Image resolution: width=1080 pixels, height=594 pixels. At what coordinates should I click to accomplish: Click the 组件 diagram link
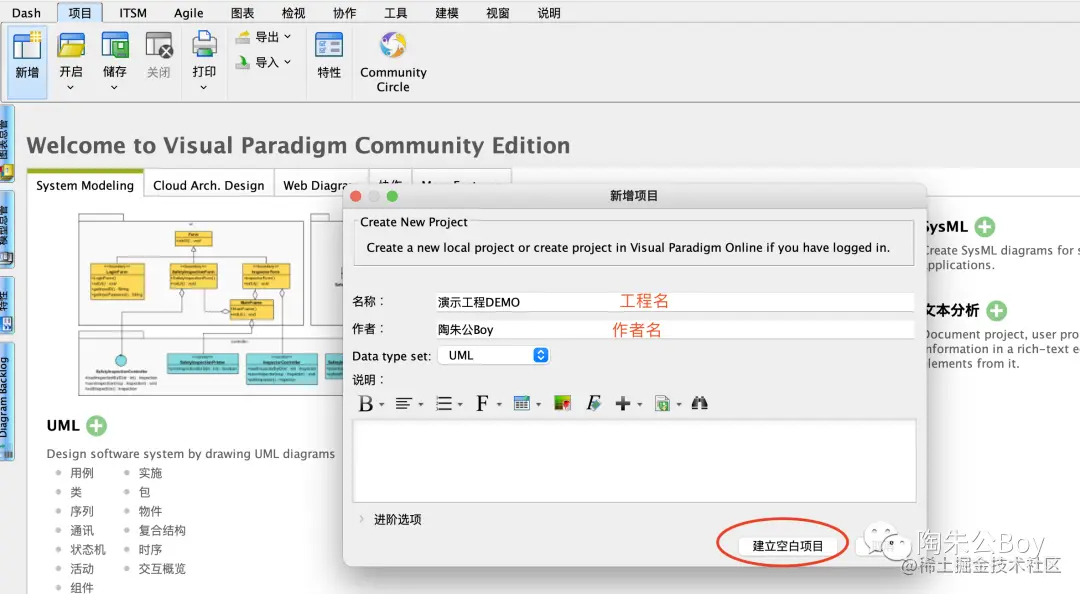pyautogui.click(x=82, y=588)
